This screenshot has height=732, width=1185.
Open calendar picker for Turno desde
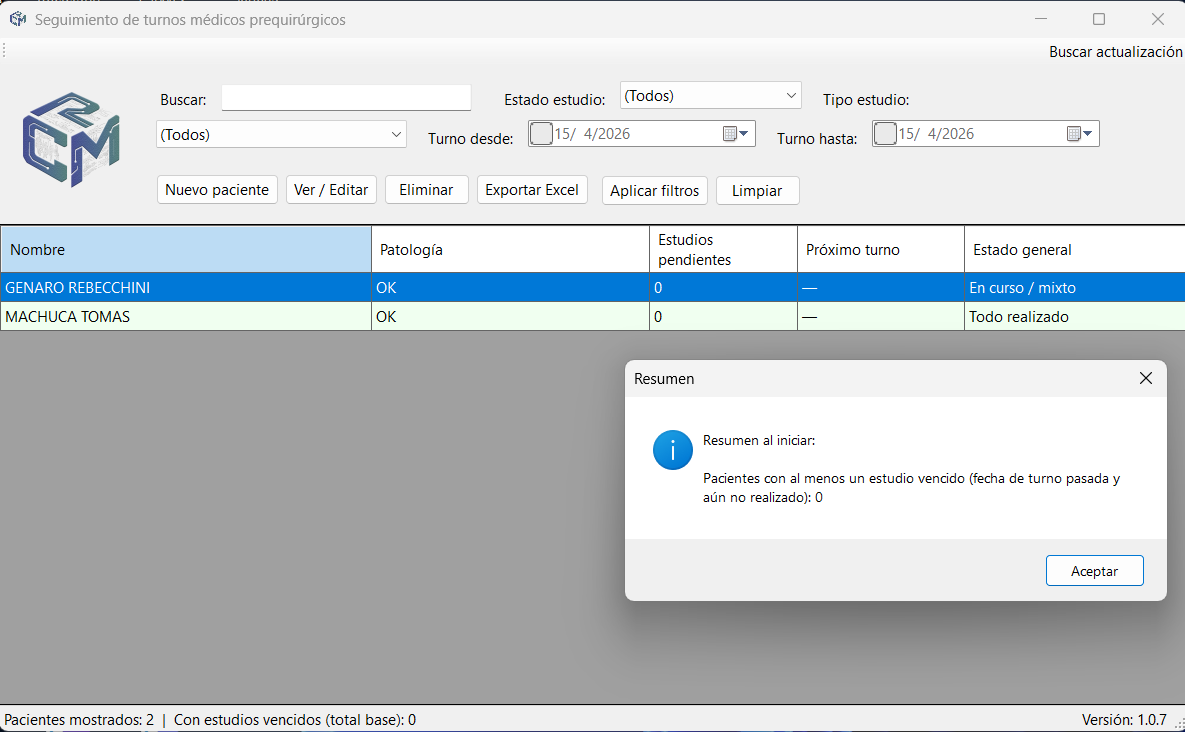(735, 134)
